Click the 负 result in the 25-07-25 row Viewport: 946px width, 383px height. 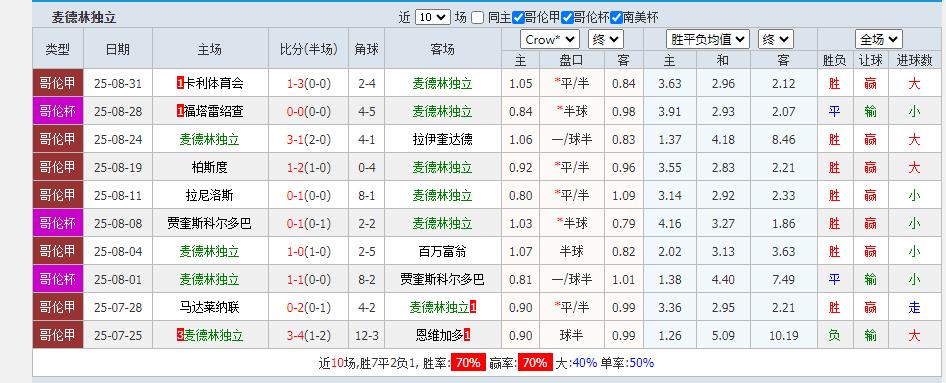[834, 335]
